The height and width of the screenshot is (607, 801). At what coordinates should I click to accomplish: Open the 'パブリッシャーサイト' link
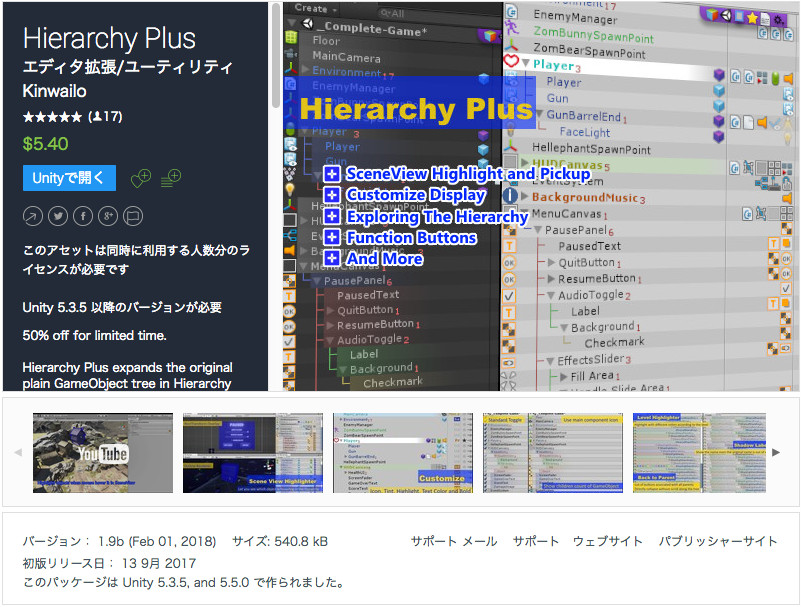click(x=718, y=541)
